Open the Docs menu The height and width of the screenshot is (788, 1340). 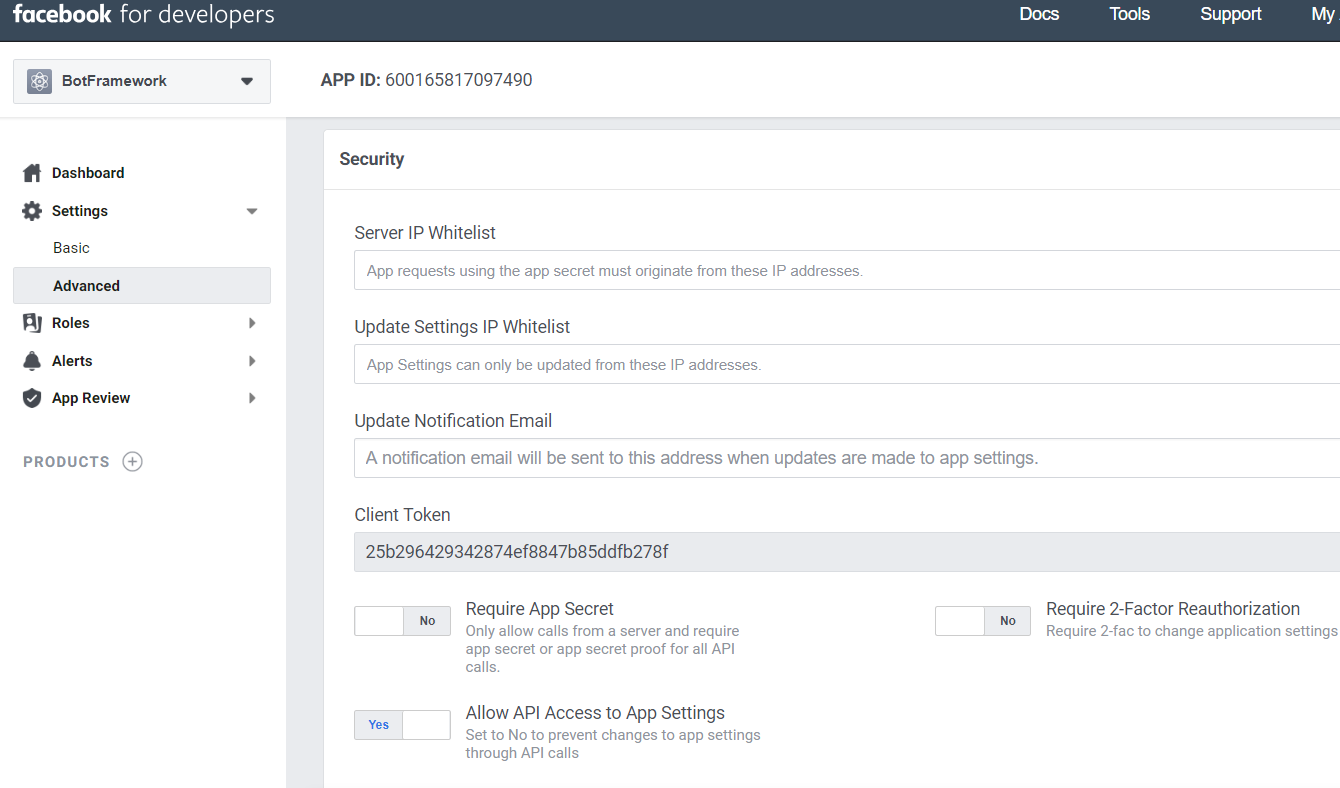click(x=1039, y=14)
